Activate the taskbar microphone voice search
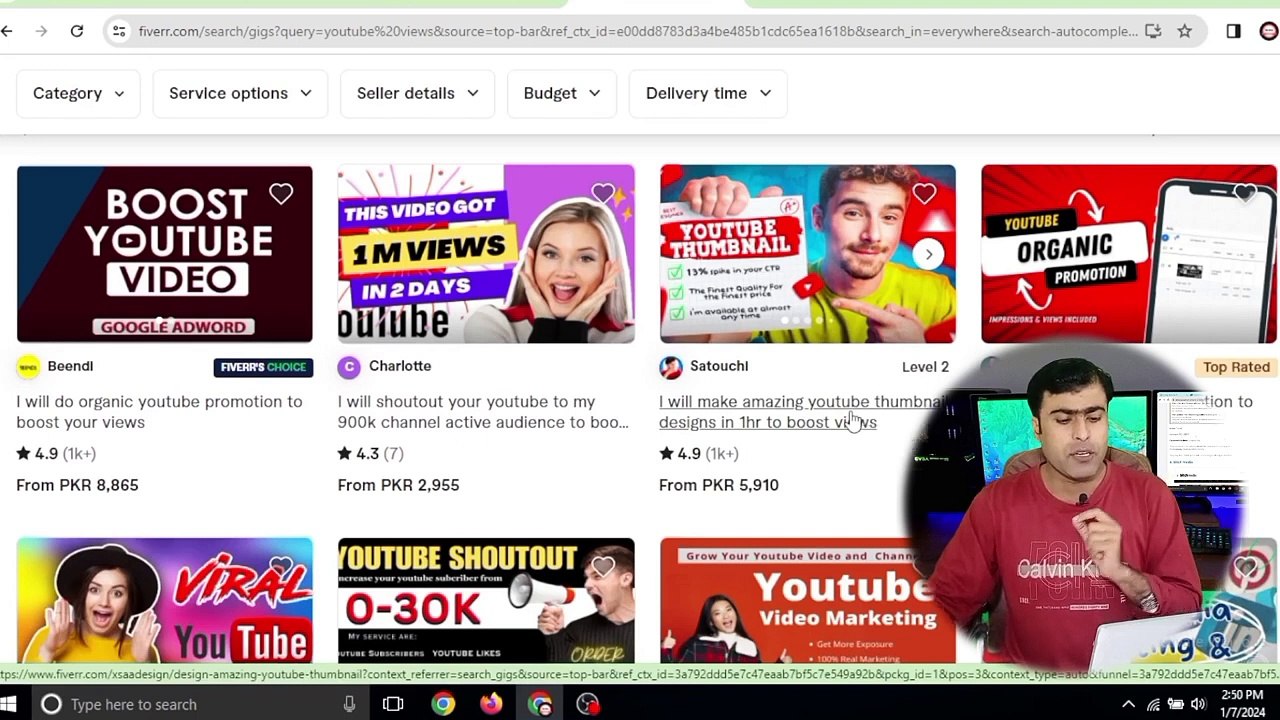 (349, 704)
